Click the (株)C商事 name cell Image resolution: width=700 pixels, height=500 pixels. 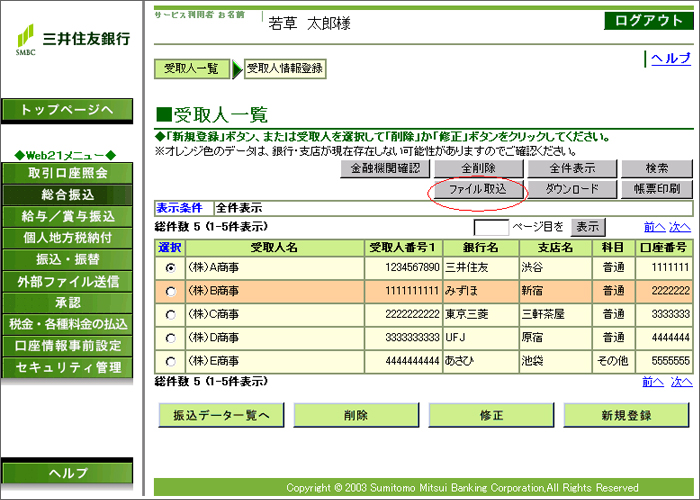coord(275,314)
